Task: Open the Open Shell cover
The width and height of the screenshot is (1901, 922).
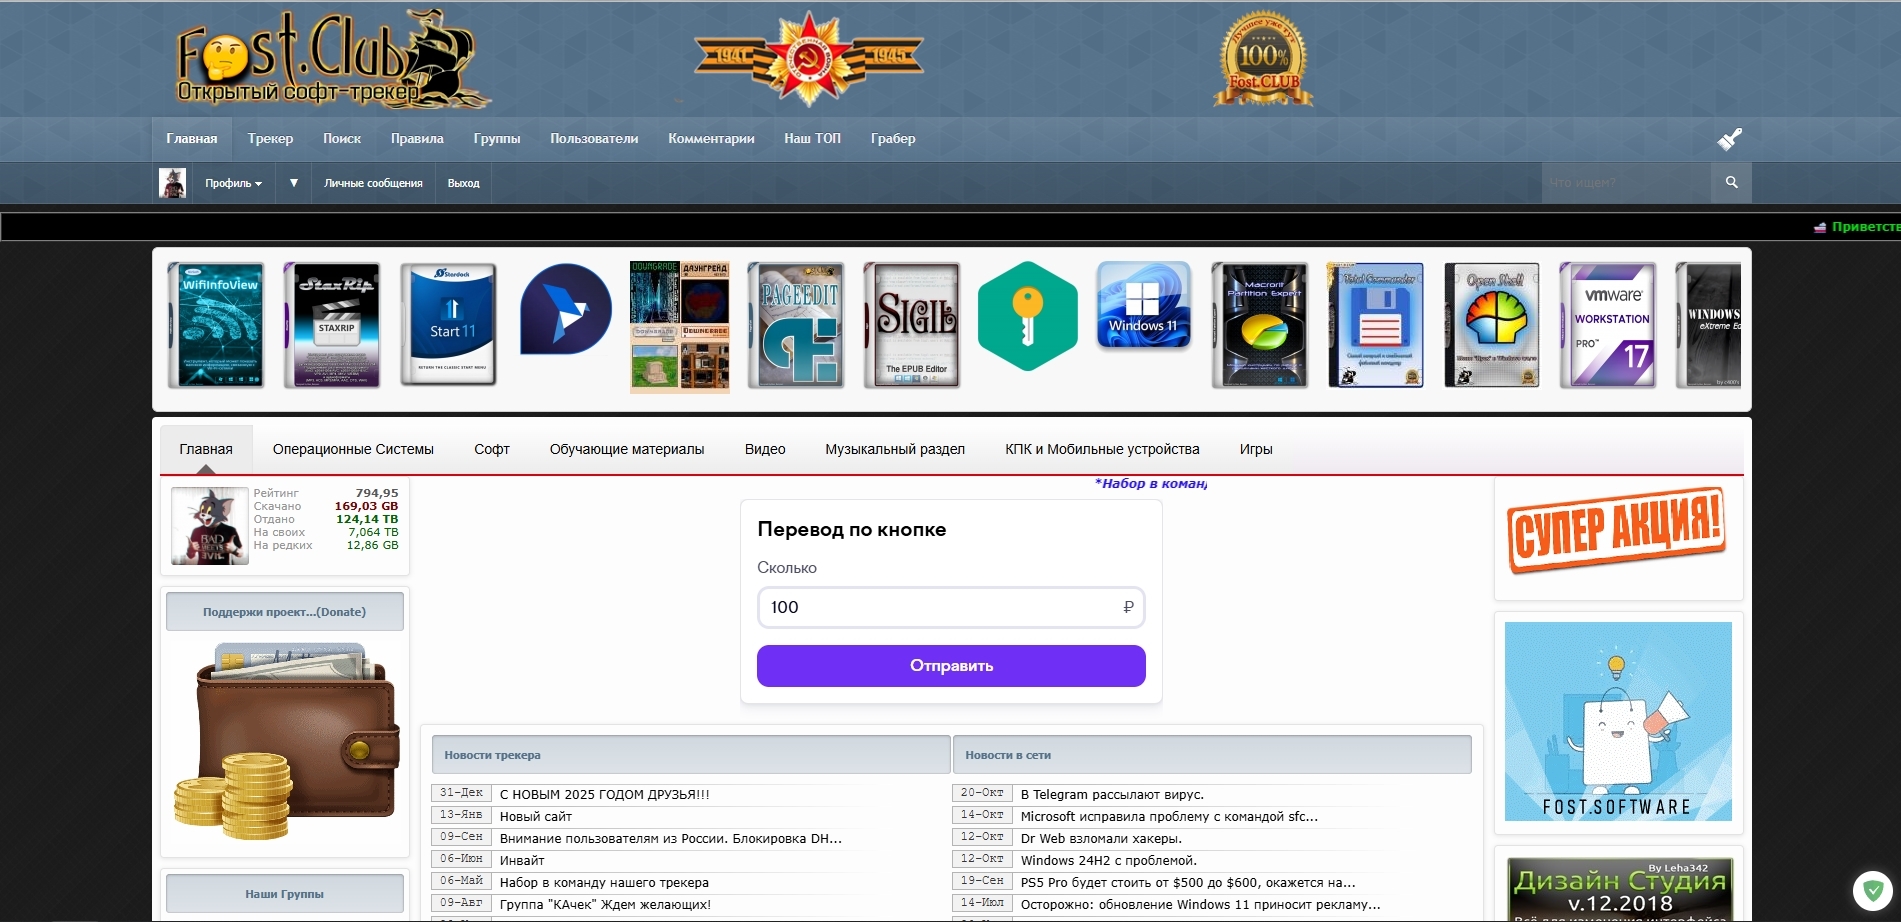Action: [1492, 325]
